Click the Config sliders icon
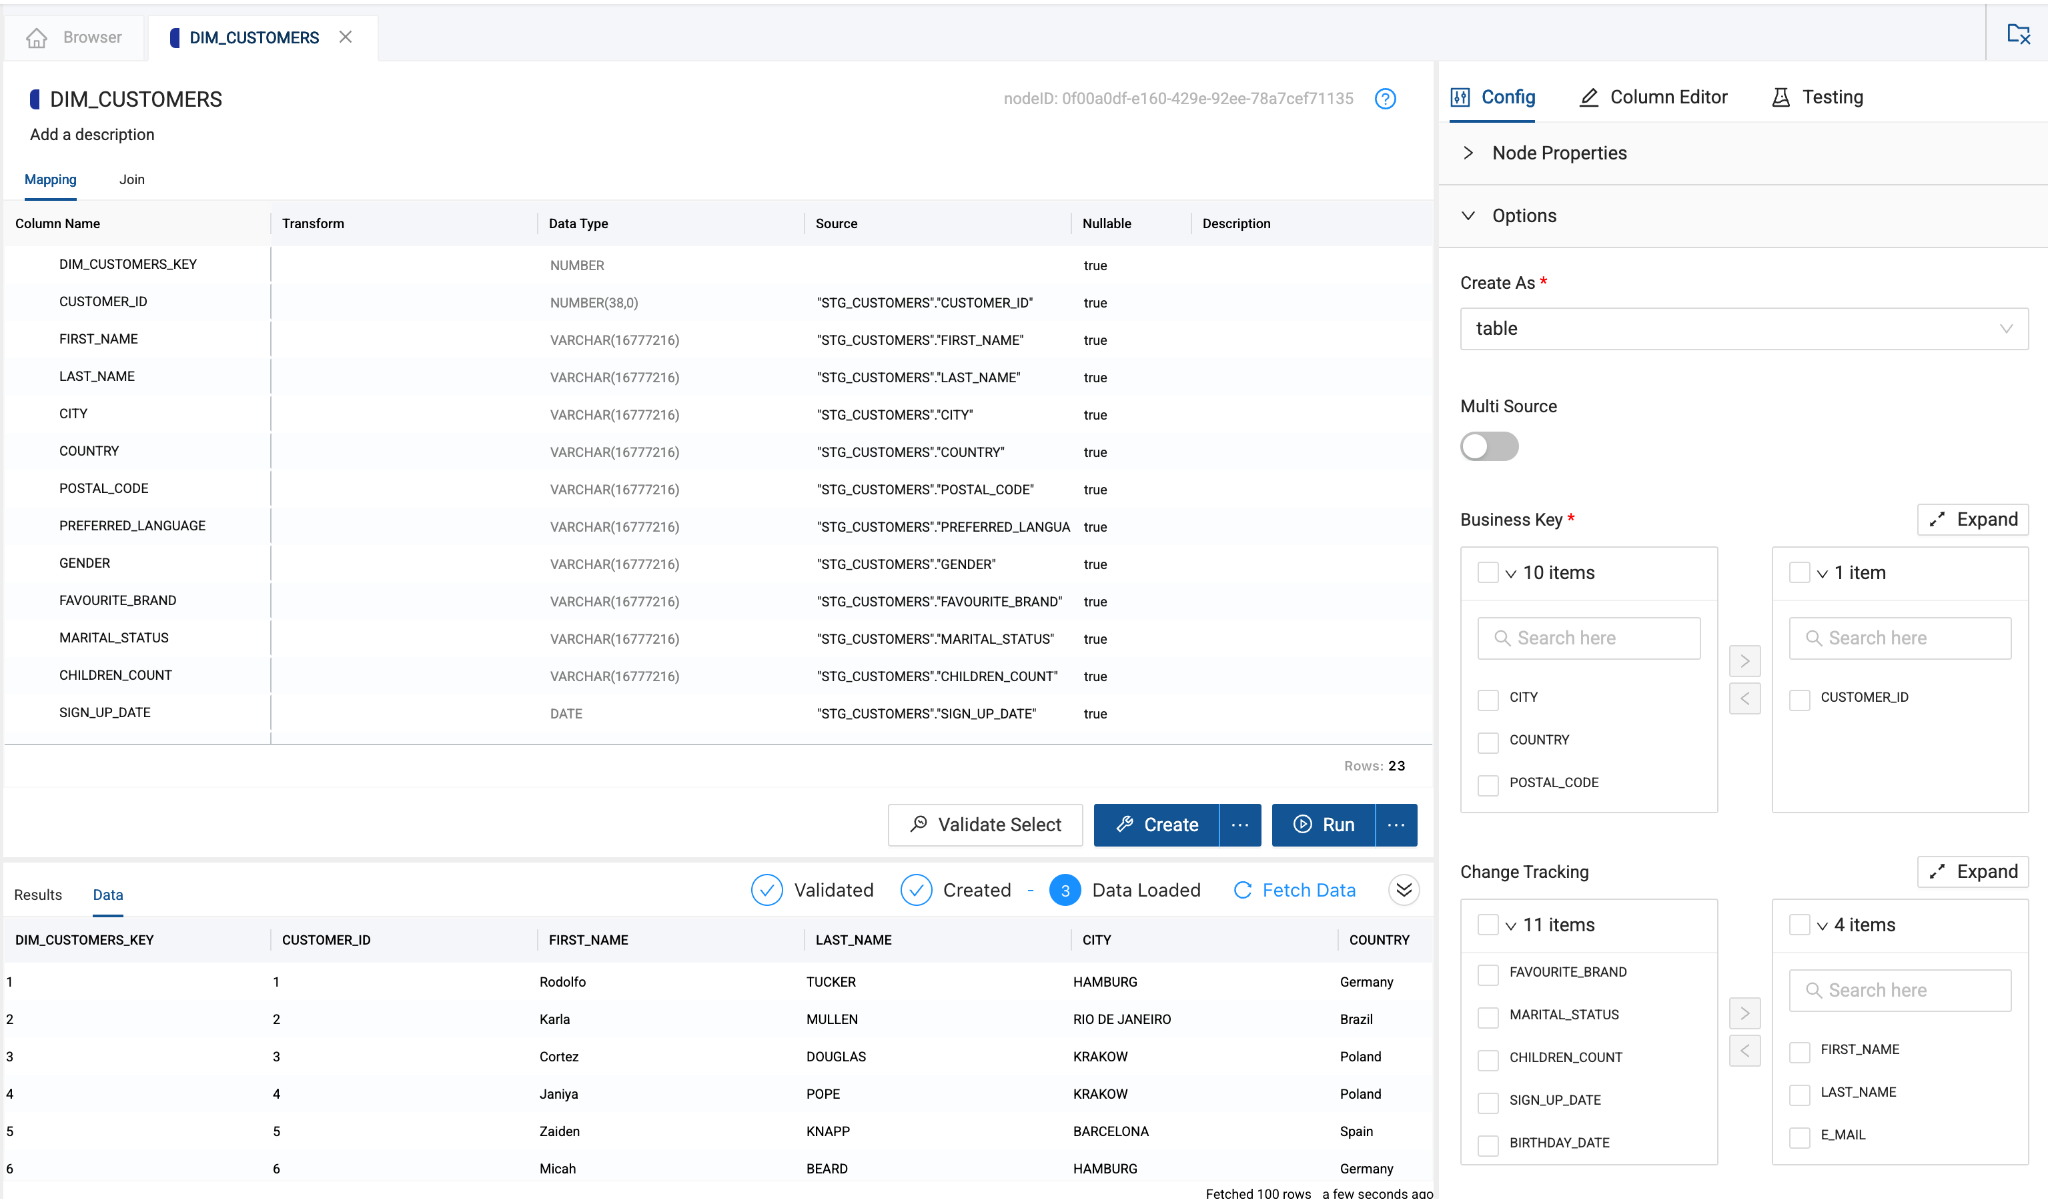Screen dimensions: 2048x1199 [1461, 97]
